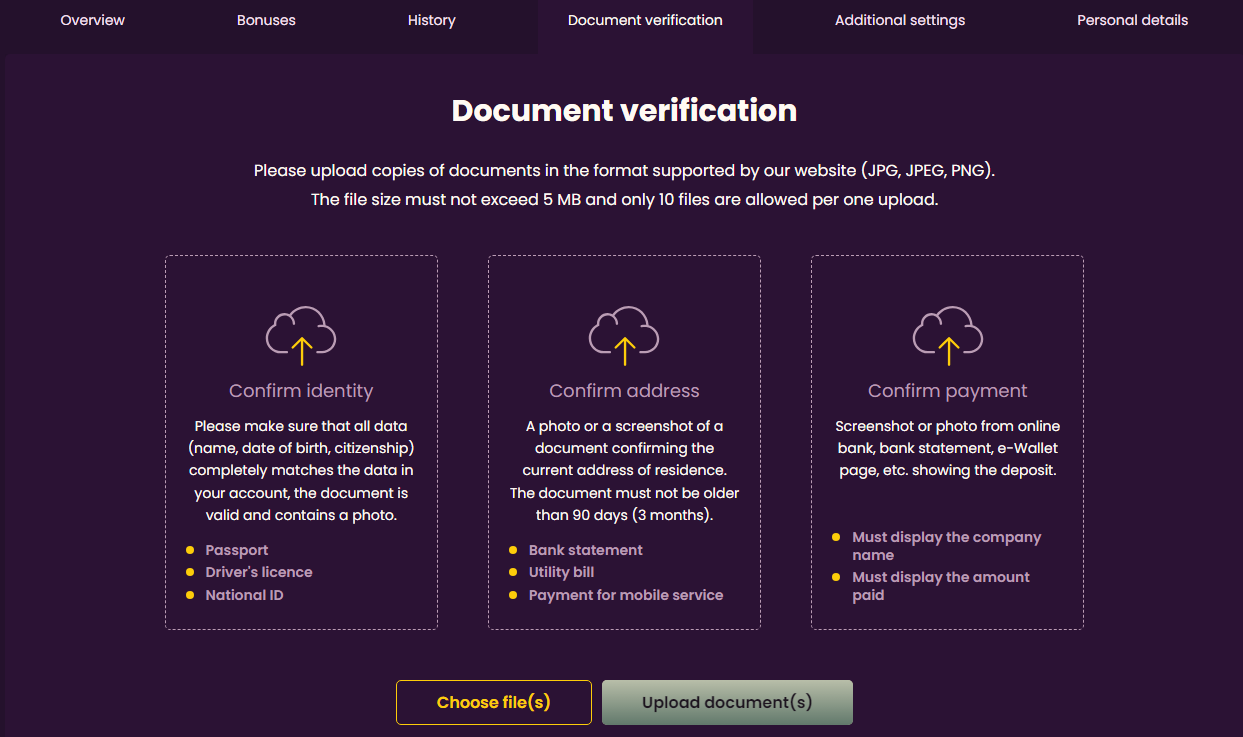
Task: Switch to the Overview tab
Action: tap(92, 20)
